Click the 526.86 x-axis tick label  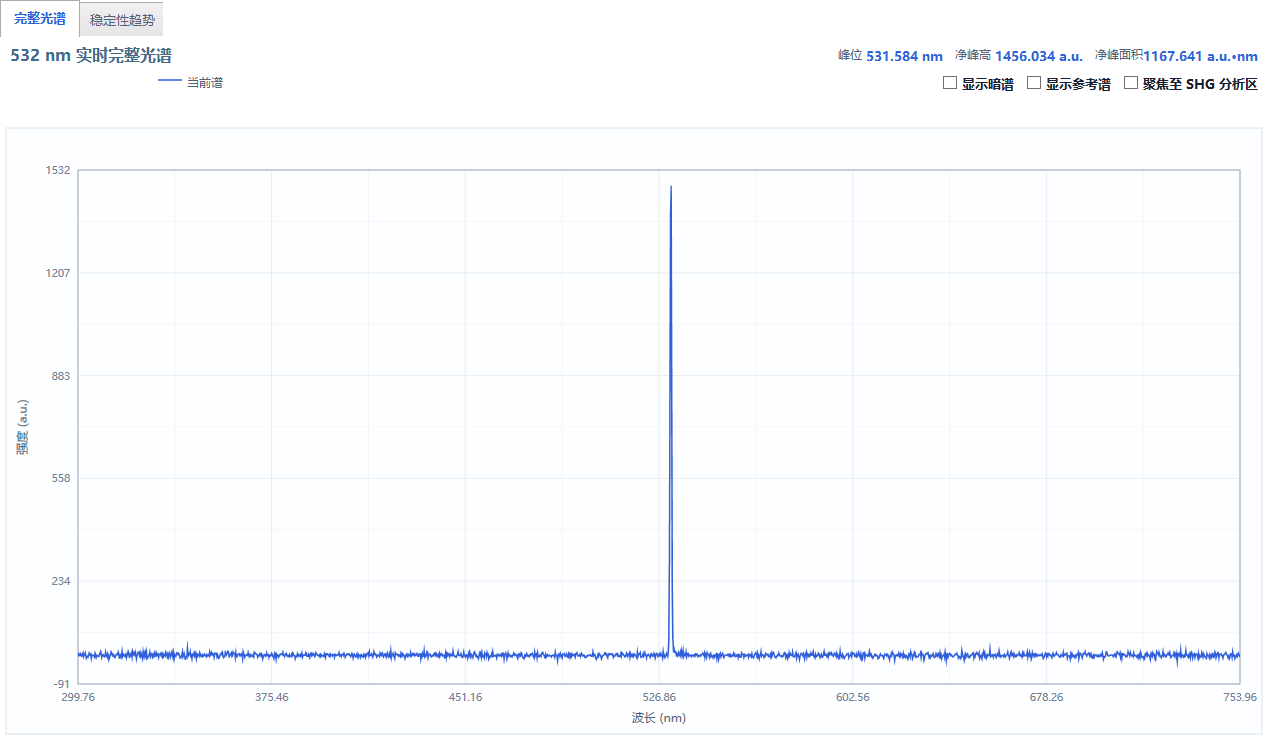[659, 697]
